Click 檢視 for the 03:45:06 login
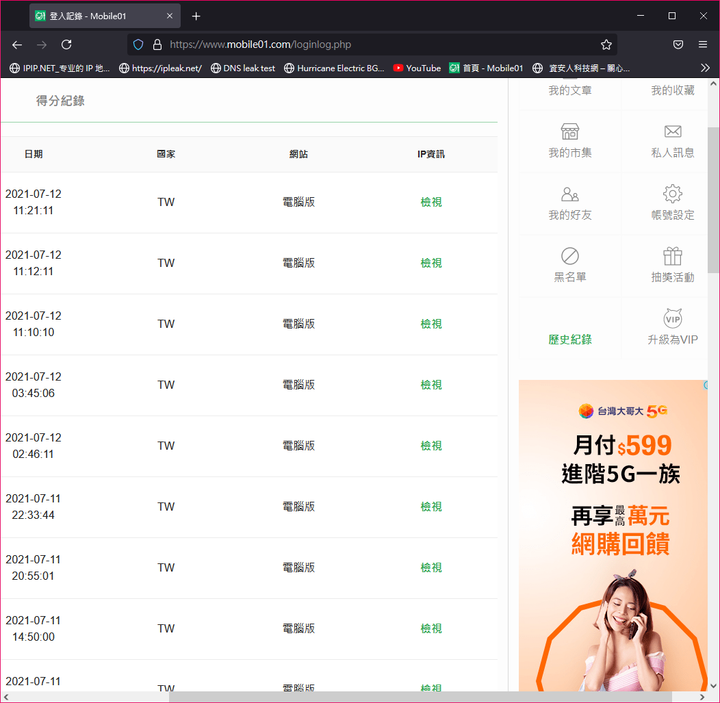Screen dimensions: 720x703 coord(431,385)
